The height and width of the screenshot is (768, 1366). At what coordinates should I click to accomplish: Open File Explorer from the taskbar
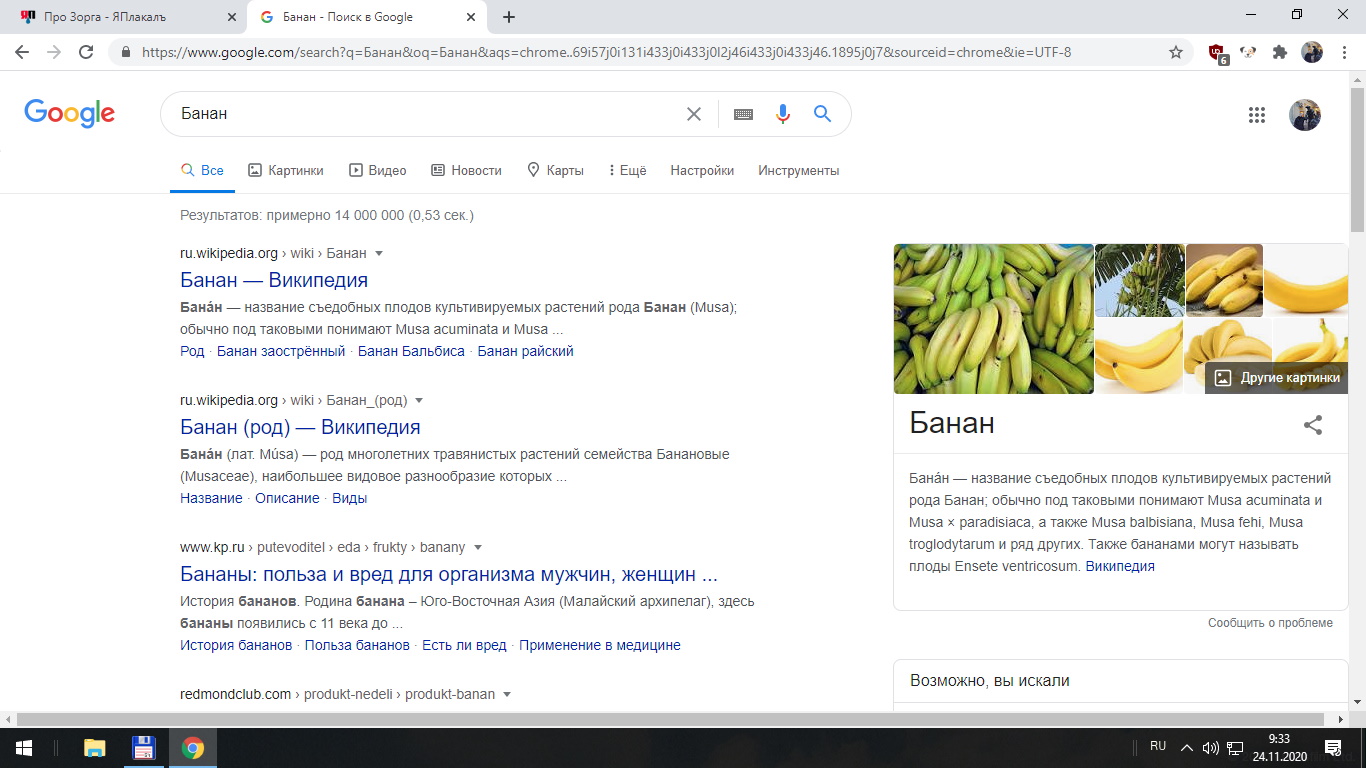95,748
